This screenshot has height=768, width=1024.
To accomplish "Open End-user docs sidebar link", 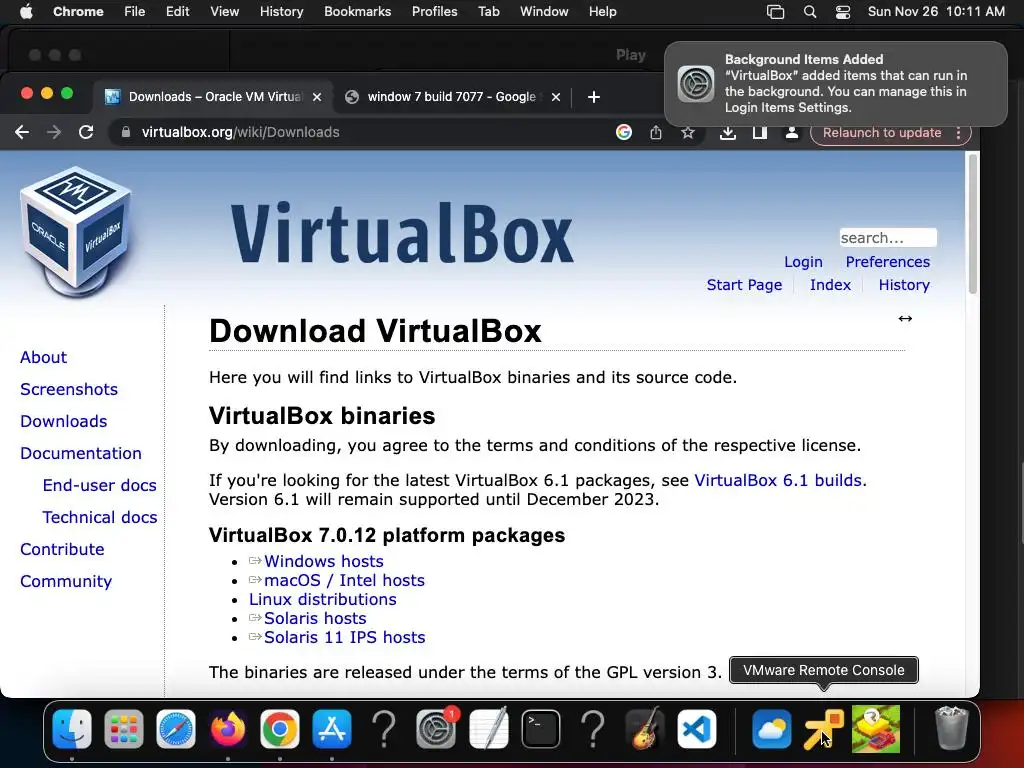I will pyautogui.click(x=99, y=485).
